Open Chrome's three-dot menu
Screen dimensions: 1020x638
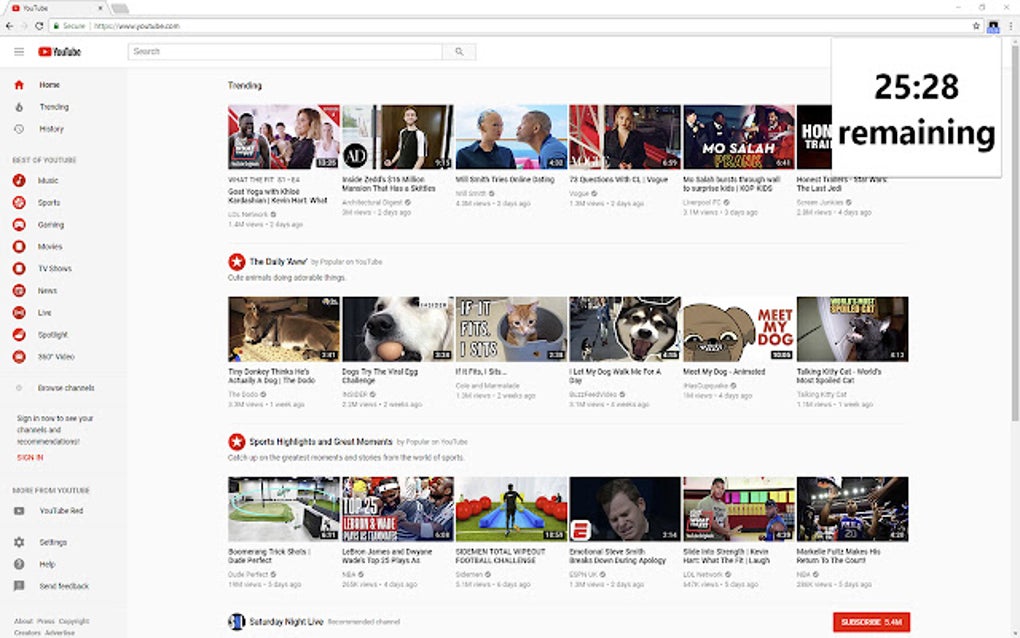pos(1009,27)
